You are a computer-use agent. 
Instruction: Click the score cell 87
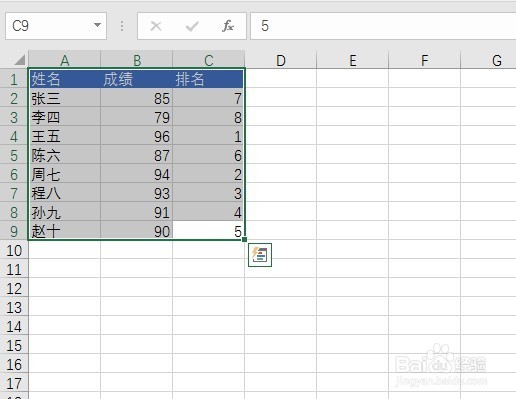click(x=137, y=155)
